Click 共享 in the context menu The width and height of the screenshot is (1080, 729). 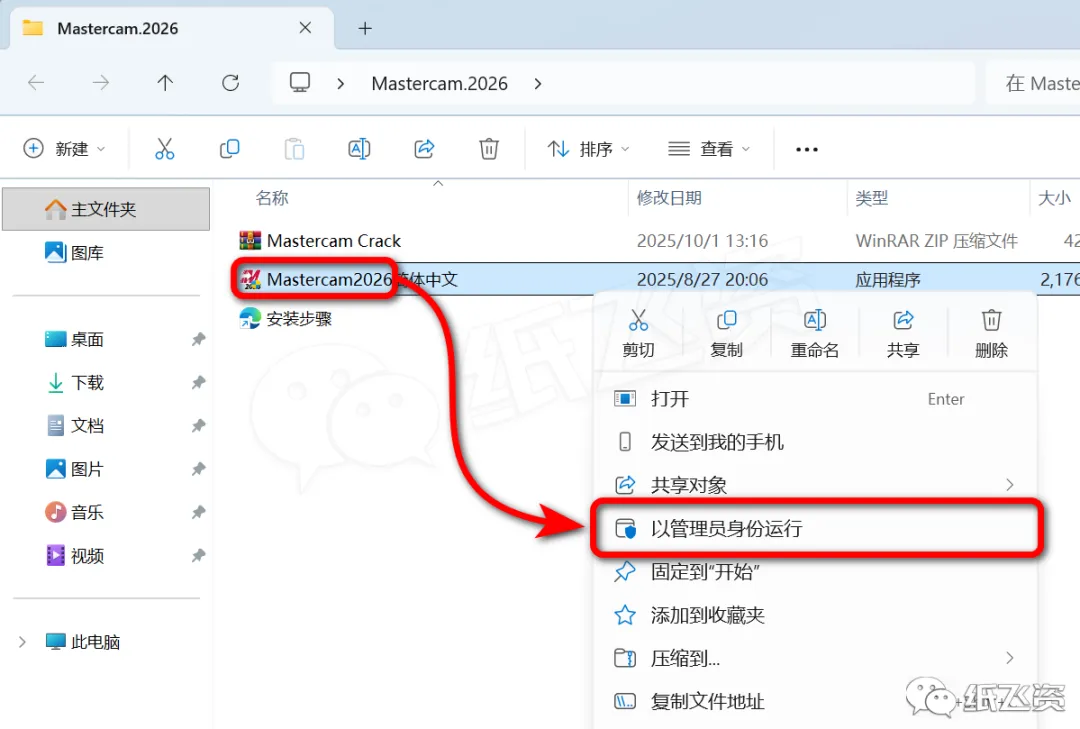(x=903, y=334)
